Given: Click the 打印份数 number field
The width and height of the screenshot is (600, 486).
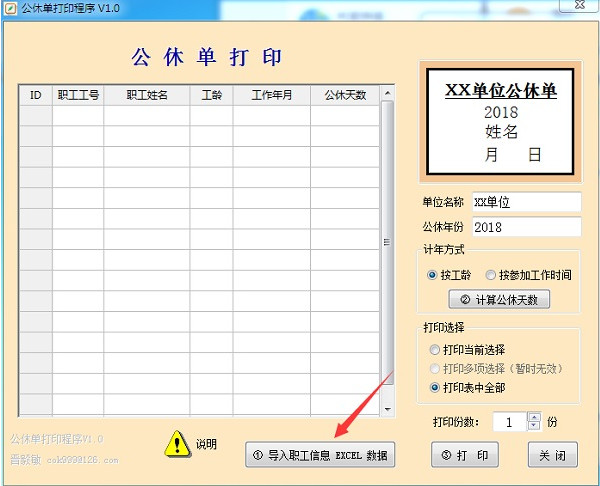Looking at the screenshot, I should tap(510, 422).
